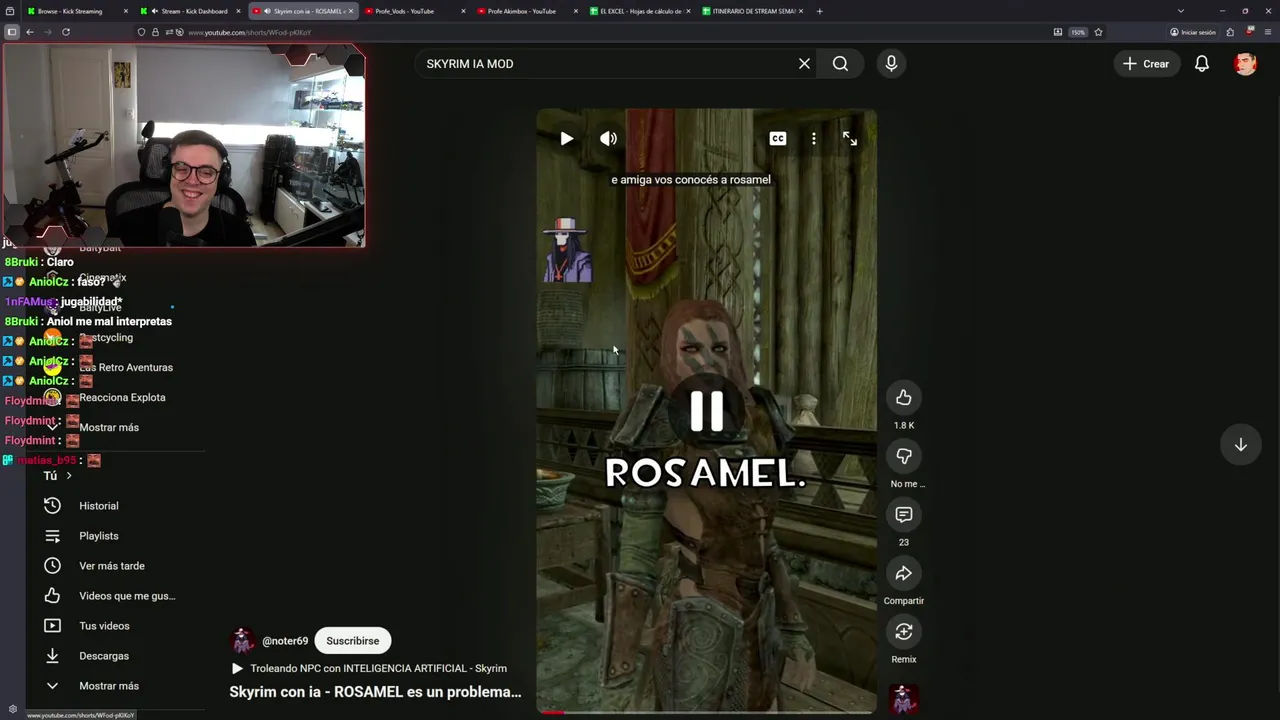Screen dimensions: 1280x720
Task: Switch to Stream - Kick Dashboard tab
Action: 190,11
